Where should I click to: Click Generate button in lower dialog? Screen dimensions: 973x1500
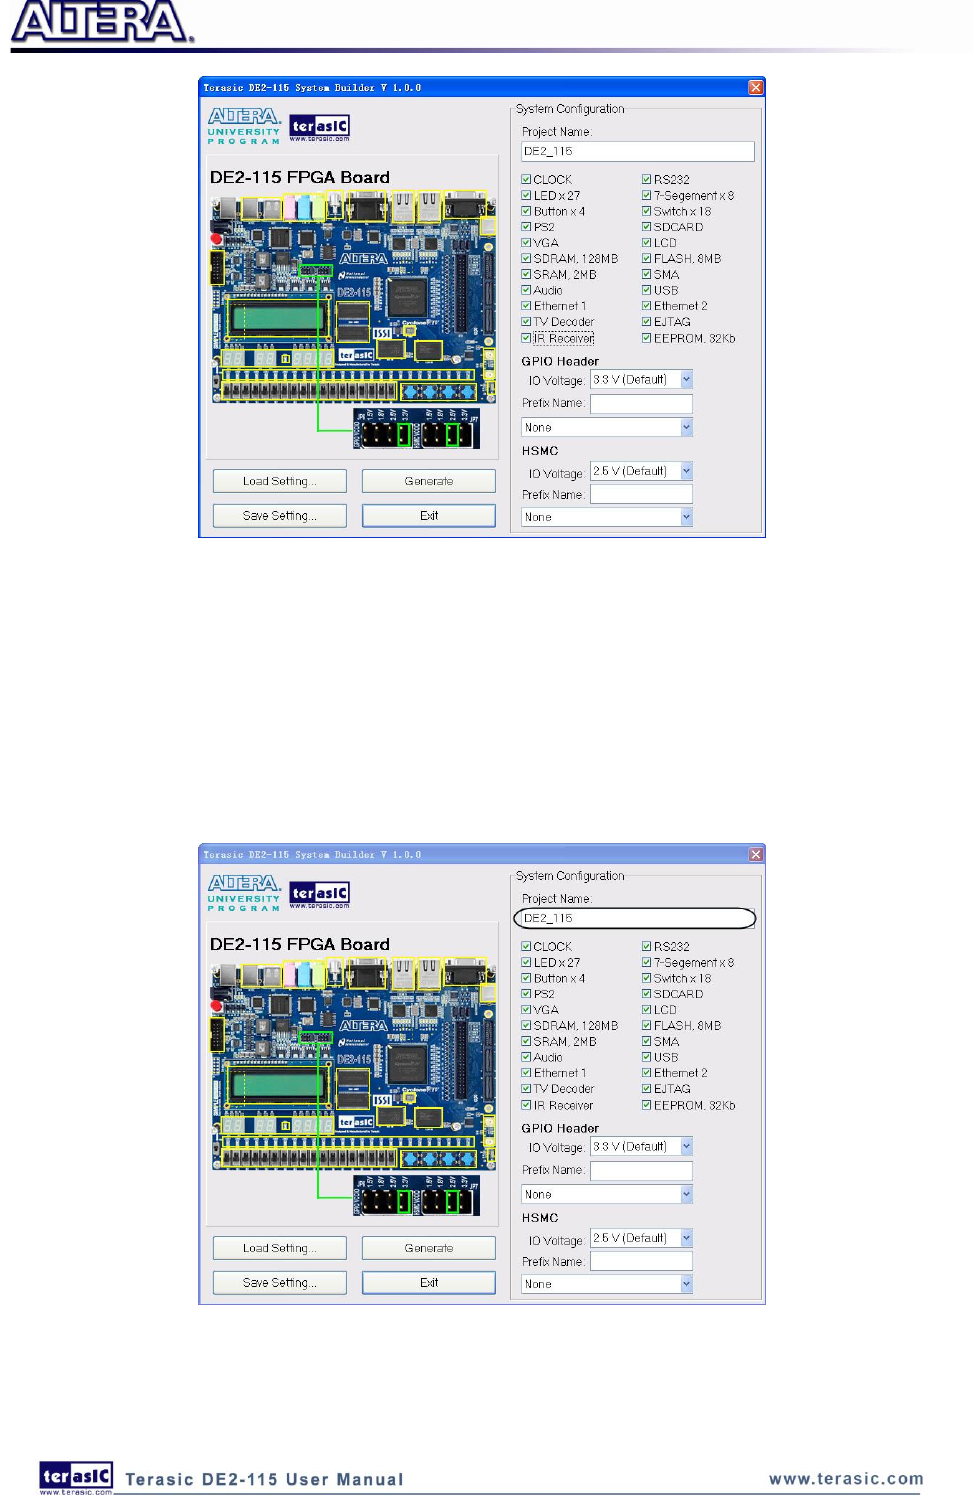[429, 1248]
